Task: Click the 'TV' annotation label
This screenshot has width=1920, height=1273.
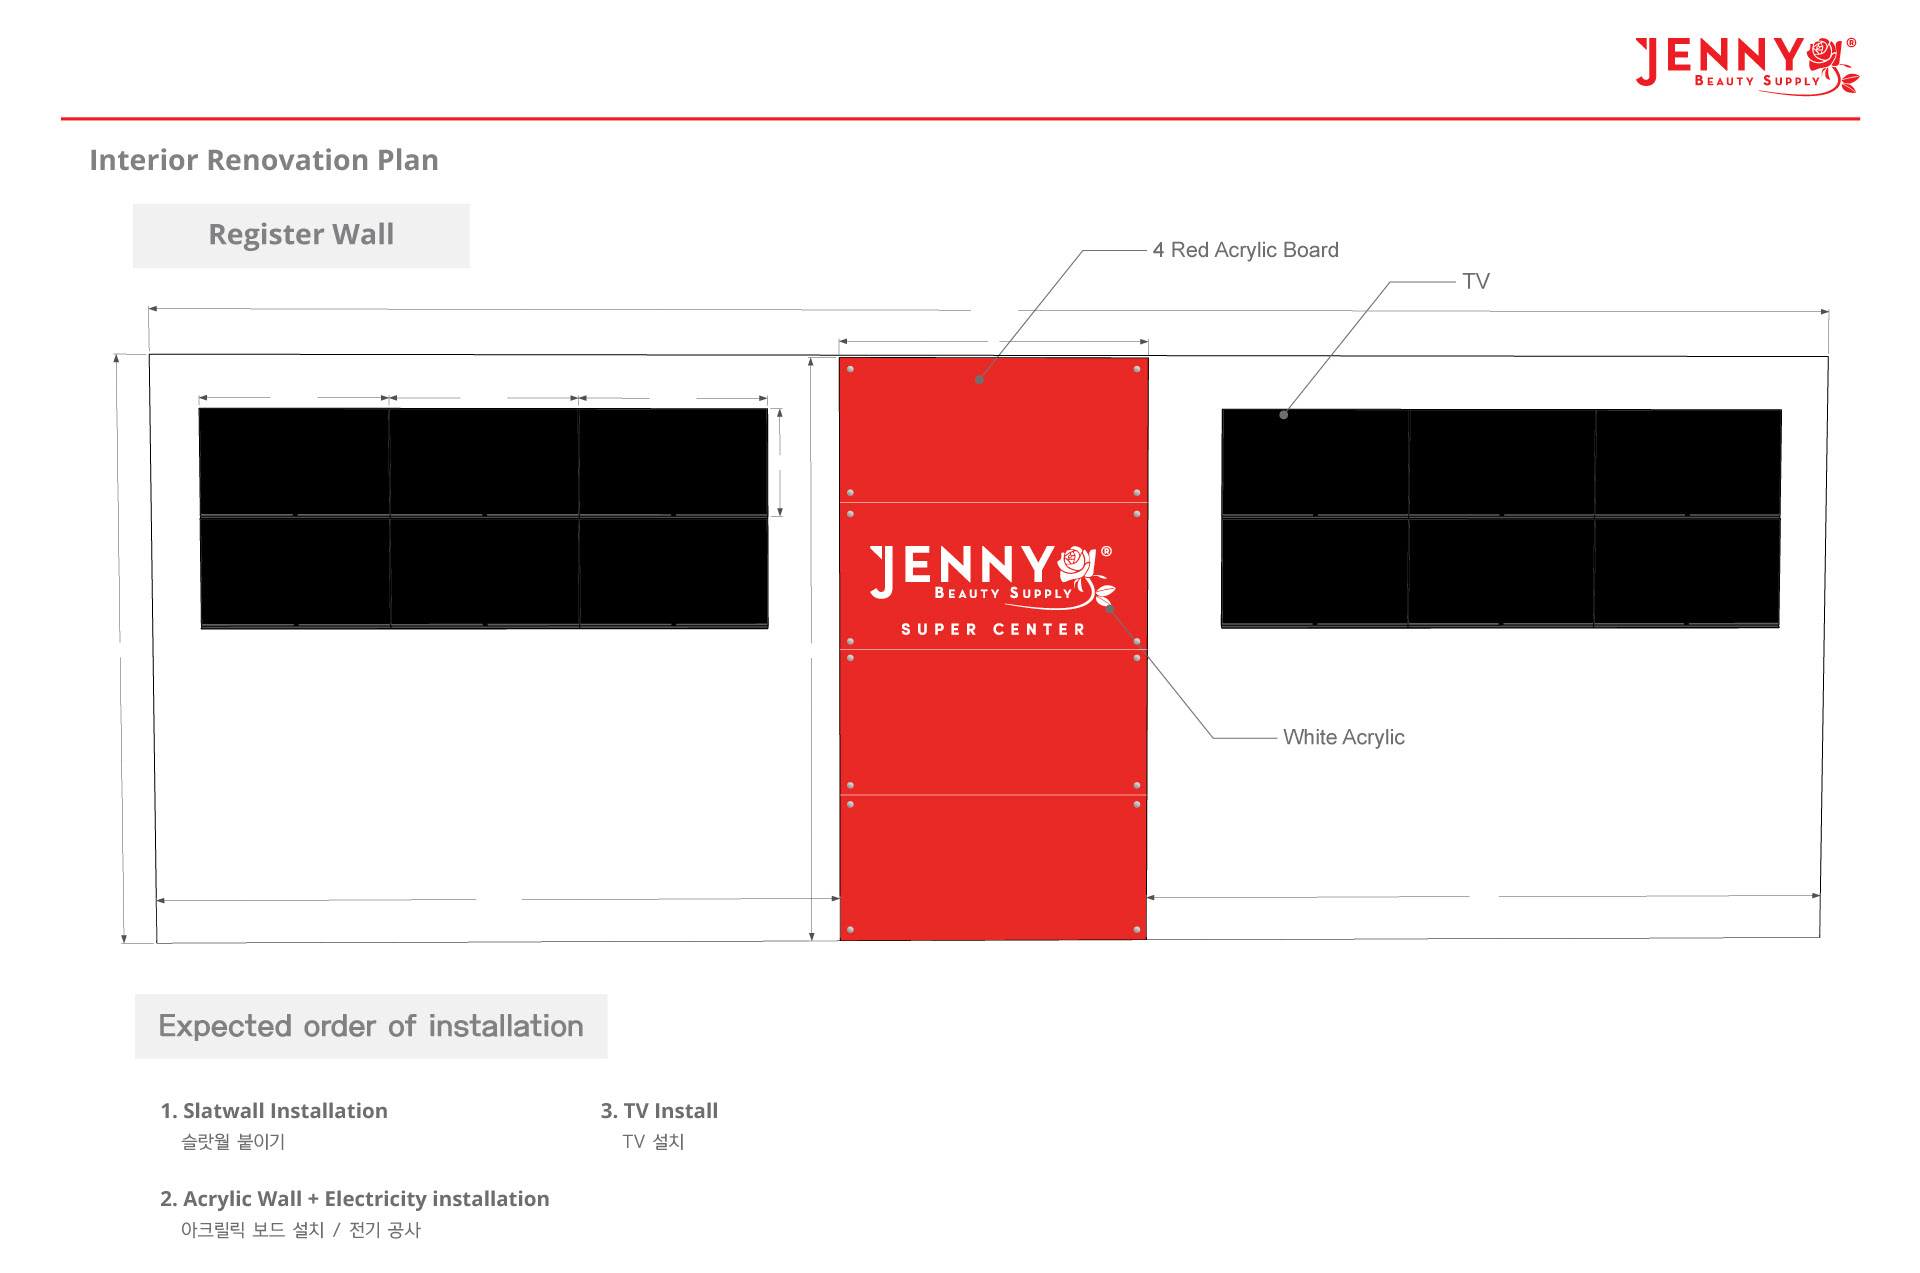Action: point(1476,281)
